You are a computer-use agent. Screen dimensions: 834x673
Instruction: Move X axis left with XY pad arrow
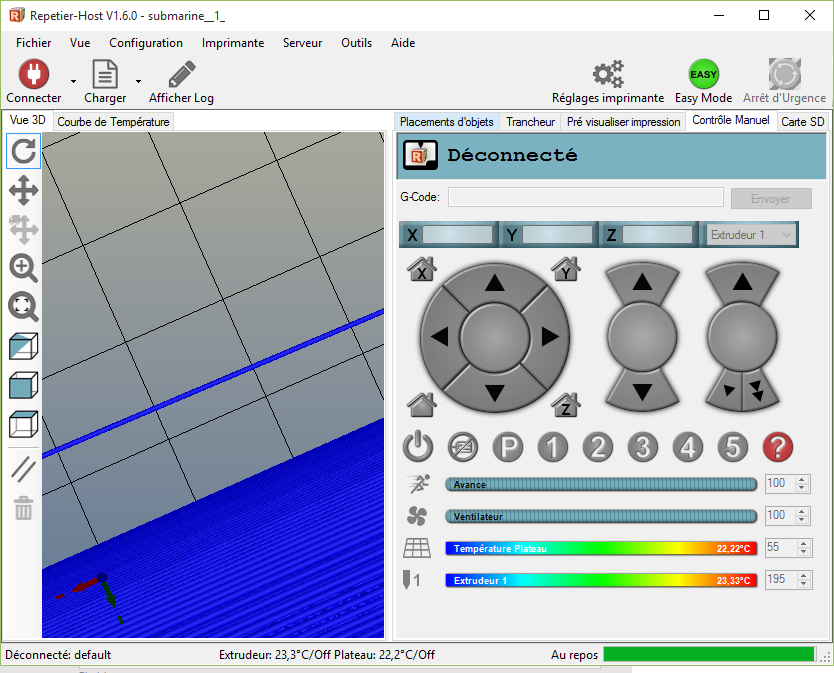pyautogui.click(x=439, y=336)
